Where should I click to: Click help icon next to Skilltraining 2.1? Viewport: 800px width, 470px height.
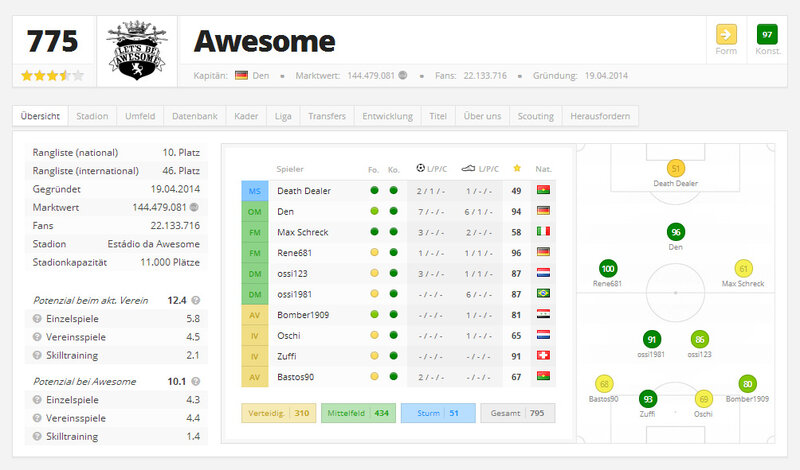(x=37, y=355)
